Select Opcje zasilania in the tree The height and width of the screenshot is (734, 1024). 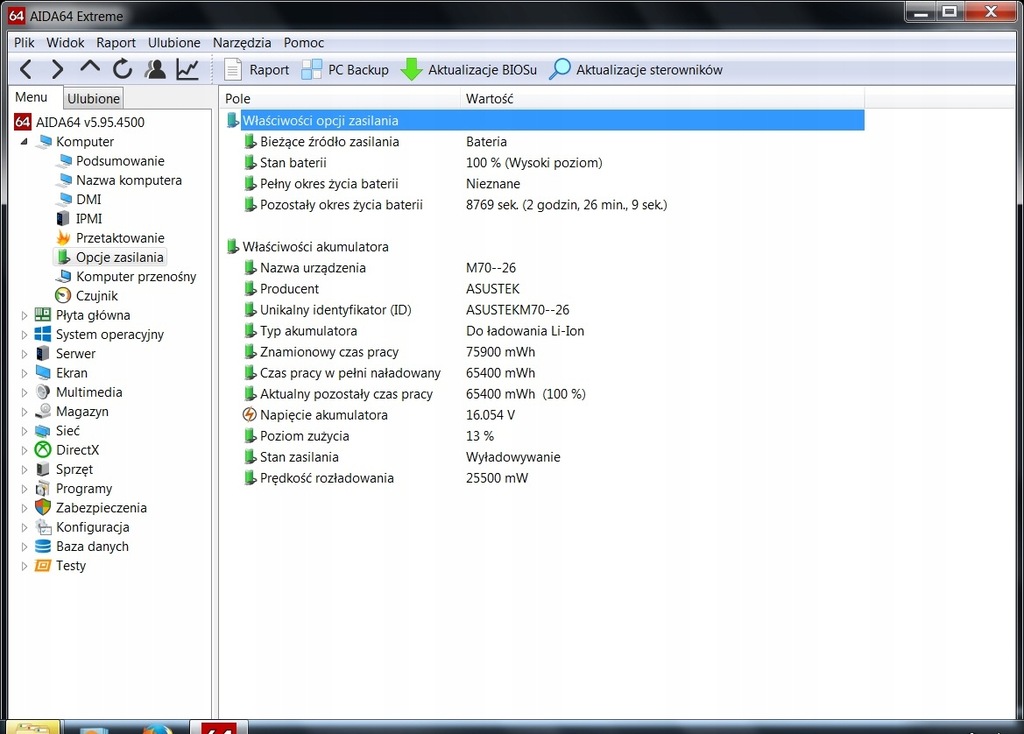tap(120, 257)
